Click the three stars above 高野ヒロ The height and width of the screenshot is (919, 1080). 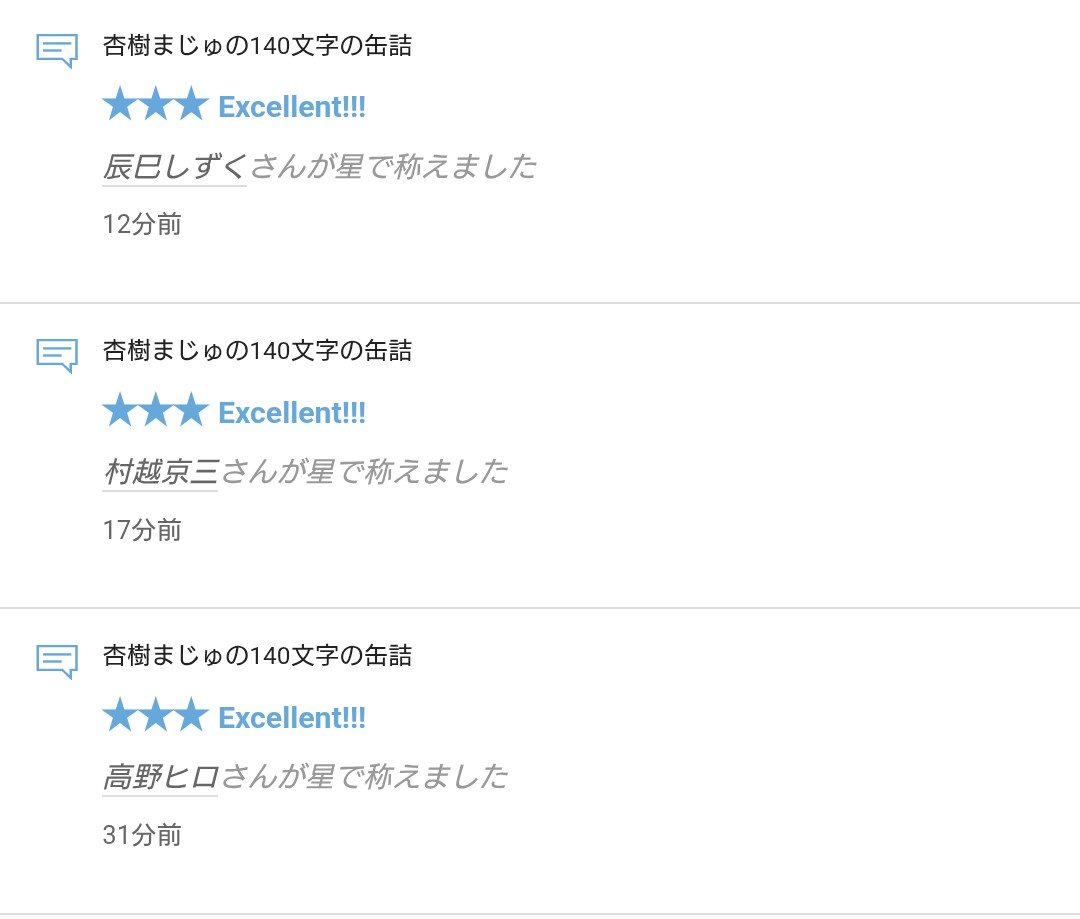pyautogui.click(x=155, y=716)
